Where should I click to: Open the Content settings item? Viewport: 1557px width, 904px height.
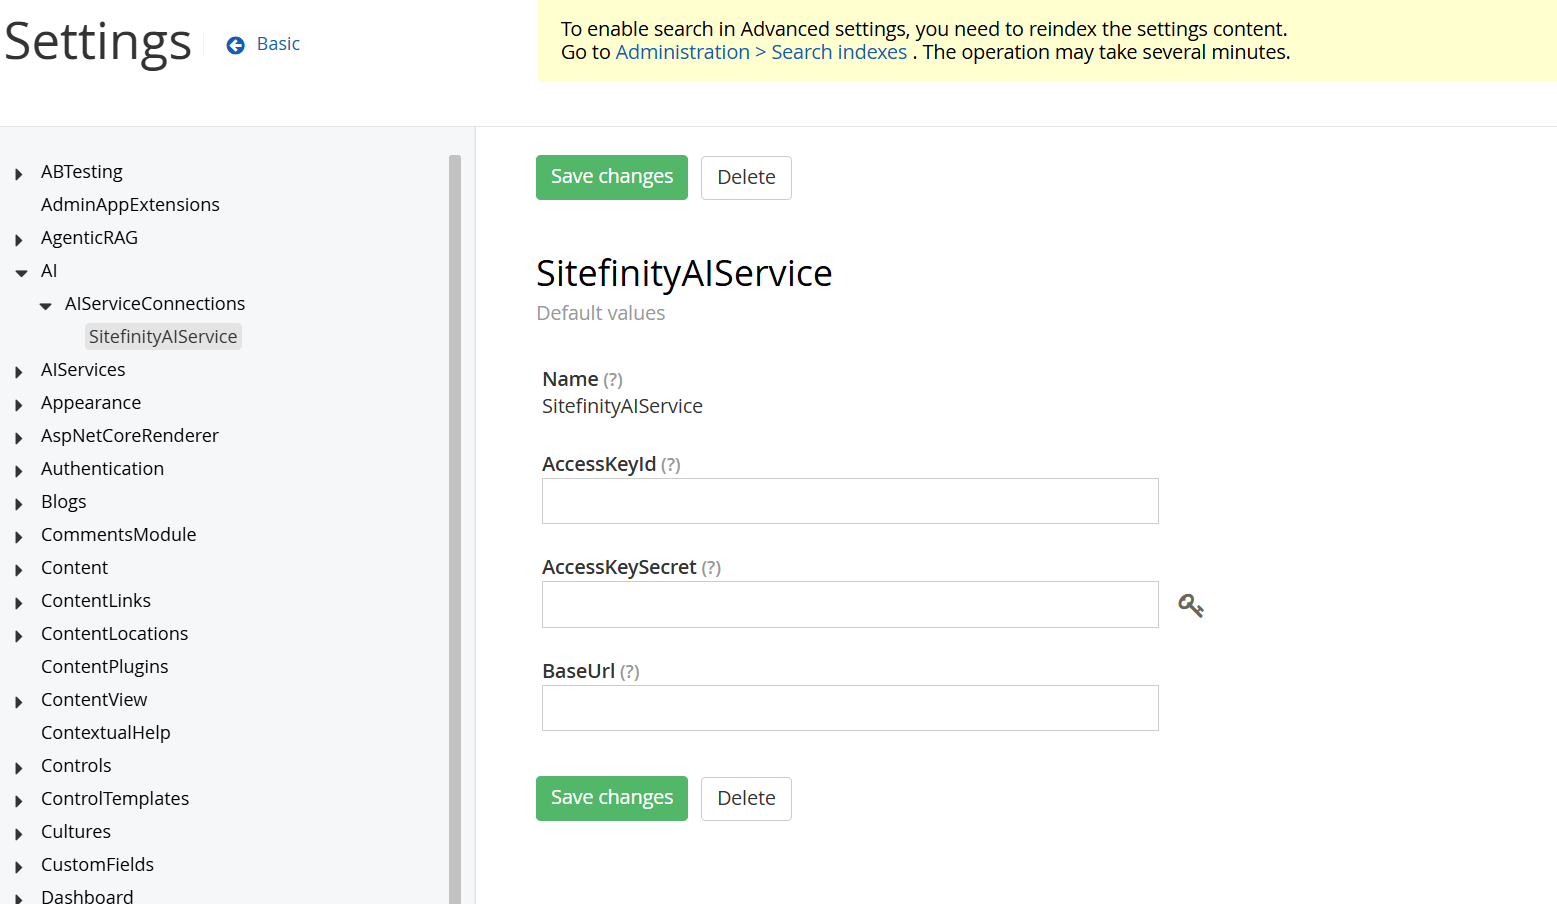(x=74, y=568)
